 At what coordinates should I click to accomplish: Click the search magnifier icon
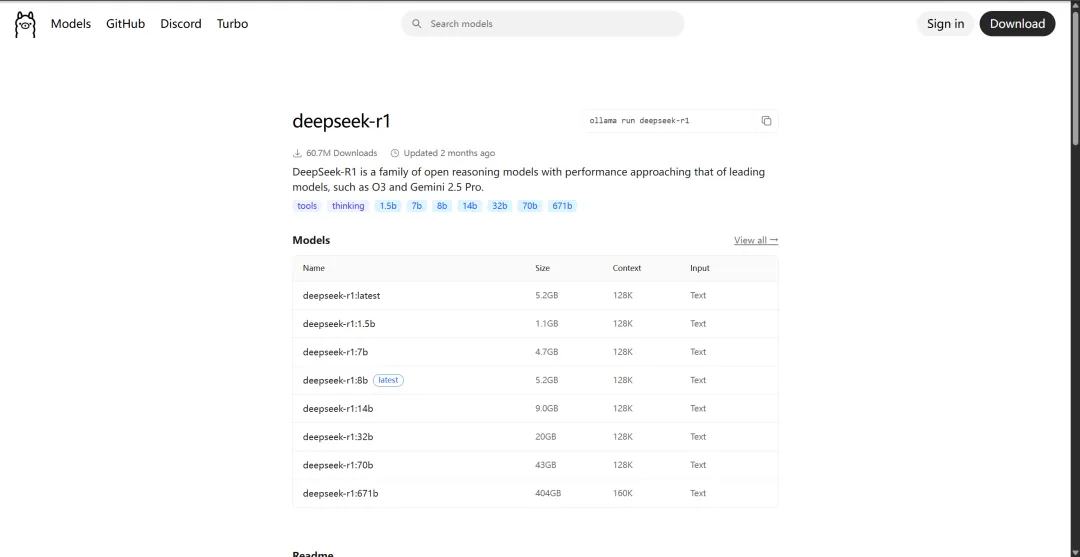coord(417,23)
